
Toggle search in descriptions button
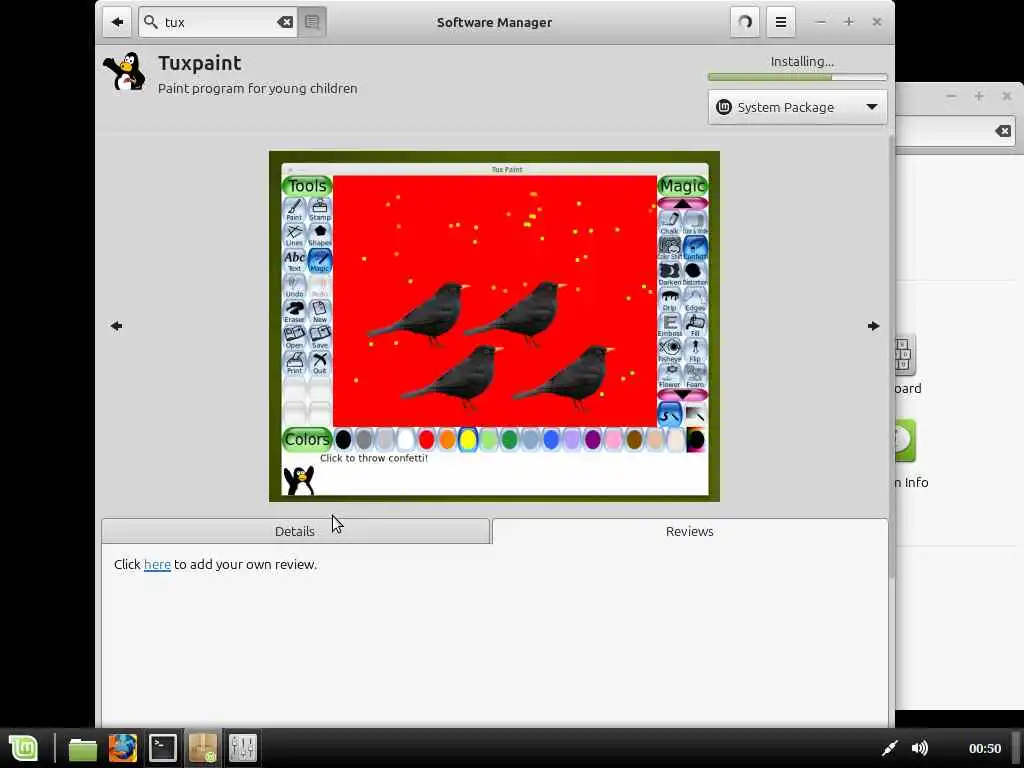[312, 22]
